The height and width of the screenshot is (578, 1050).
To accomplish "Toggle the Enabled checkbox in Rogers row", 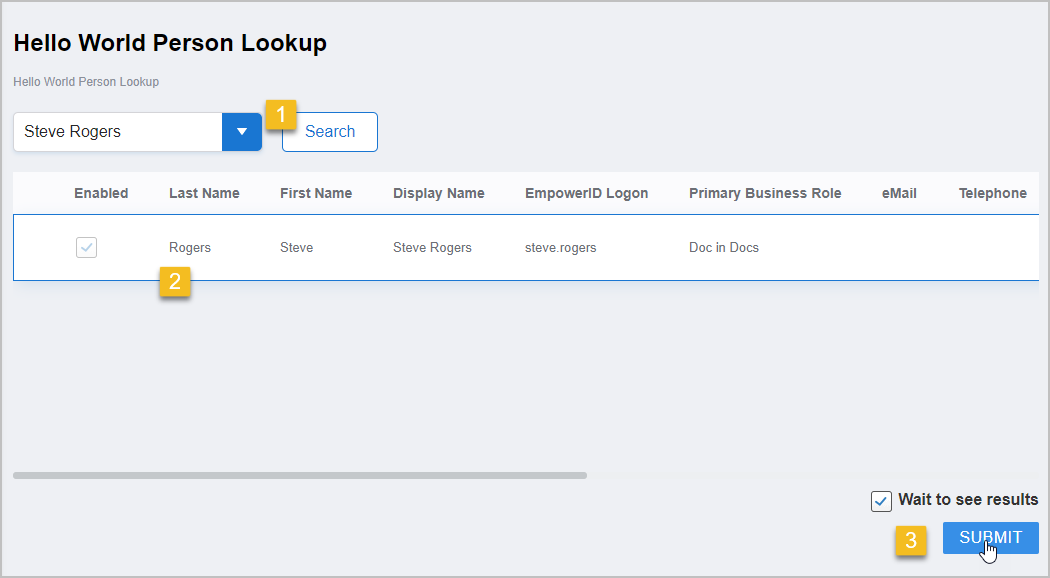I will [x=87, y=248].
